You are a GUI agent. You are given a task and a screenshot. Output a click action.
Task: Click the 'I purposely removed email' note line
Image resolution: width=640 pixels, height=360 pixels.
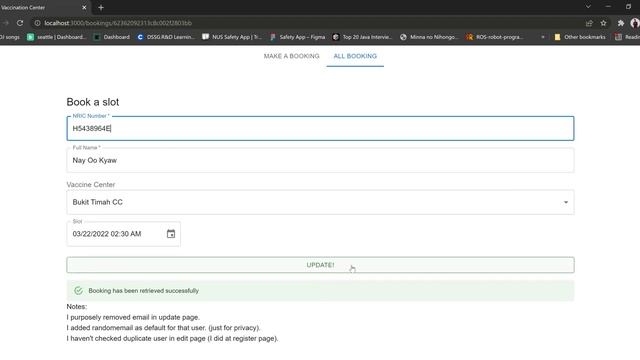pyautogui.click(x=133, y=317)
